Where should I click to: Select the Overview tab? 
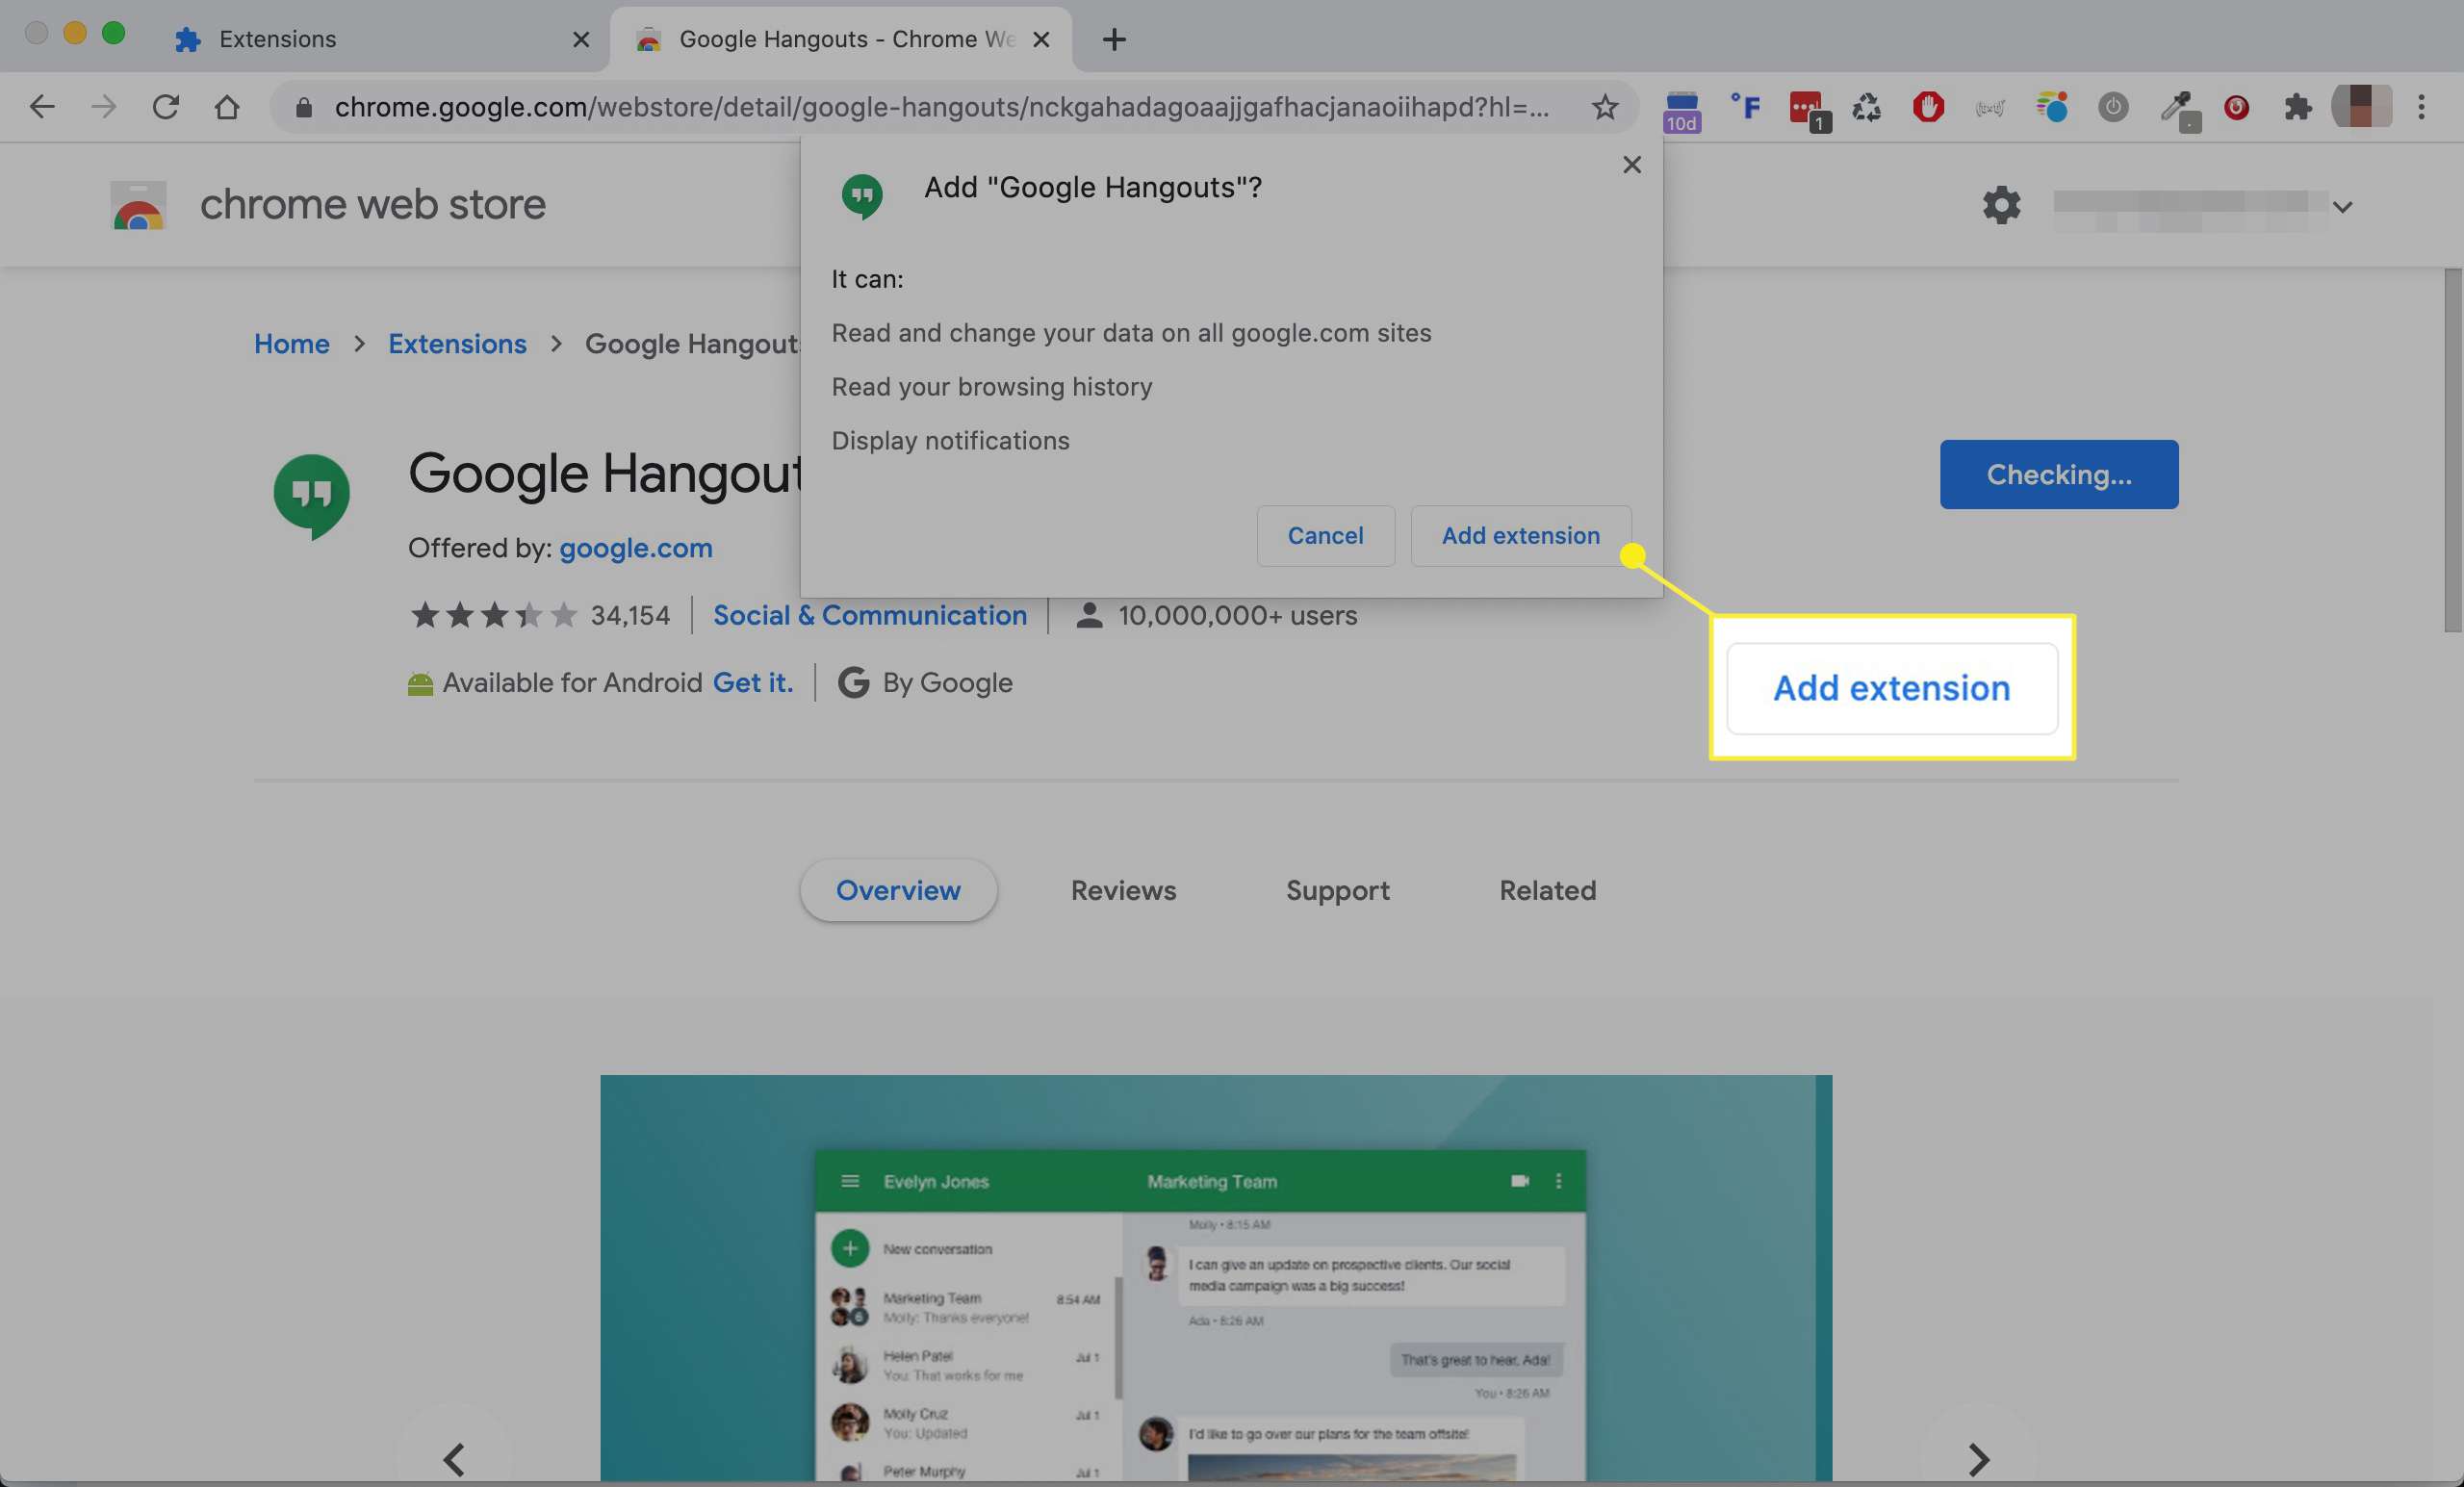(x=897, y=891)
